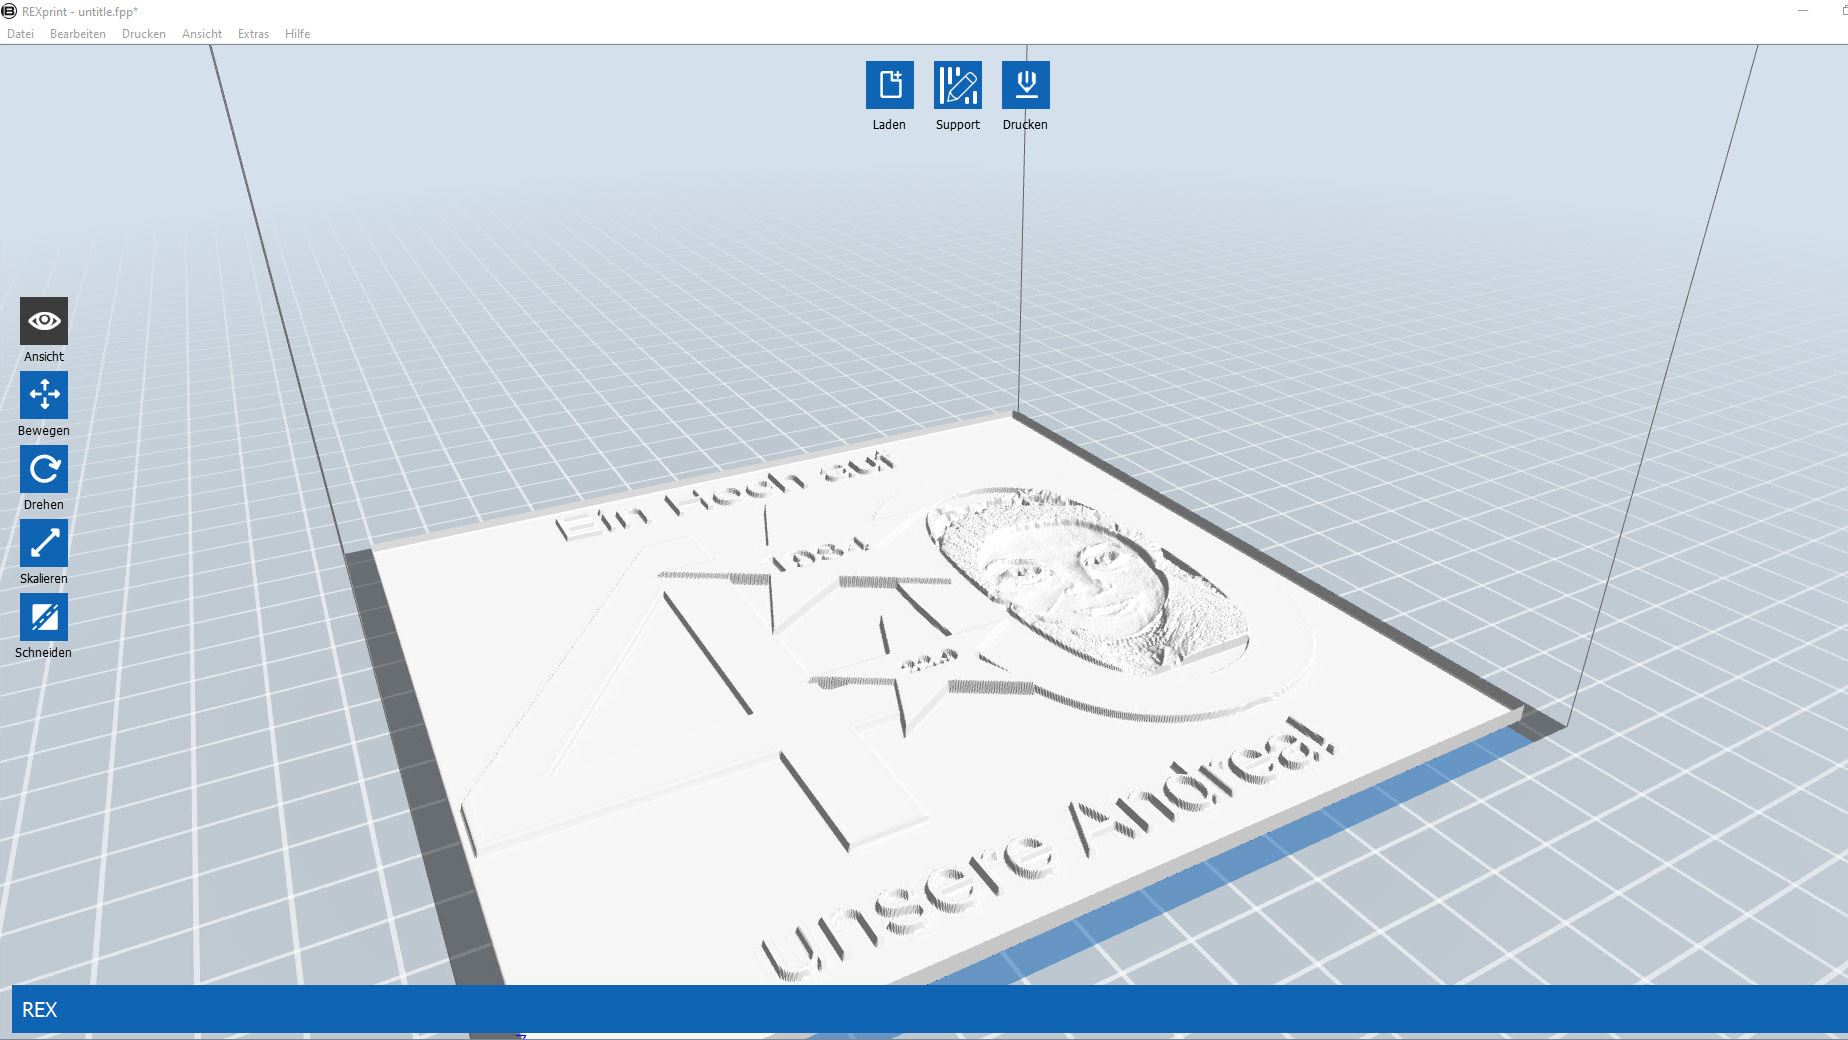This screenshot has height=1040, width=1848.
Task: Click the Drucken (print) icon
Action: tap(1025, 85)
